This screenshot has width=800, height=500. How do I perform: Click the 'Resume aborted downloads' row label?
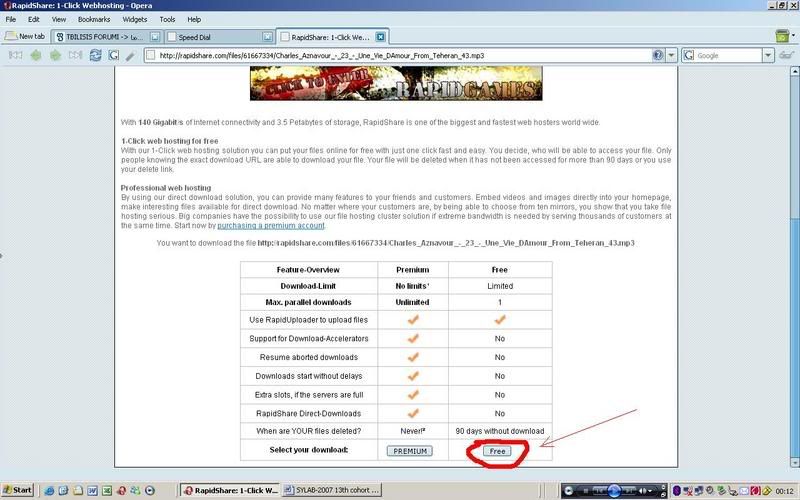[309, 357]
